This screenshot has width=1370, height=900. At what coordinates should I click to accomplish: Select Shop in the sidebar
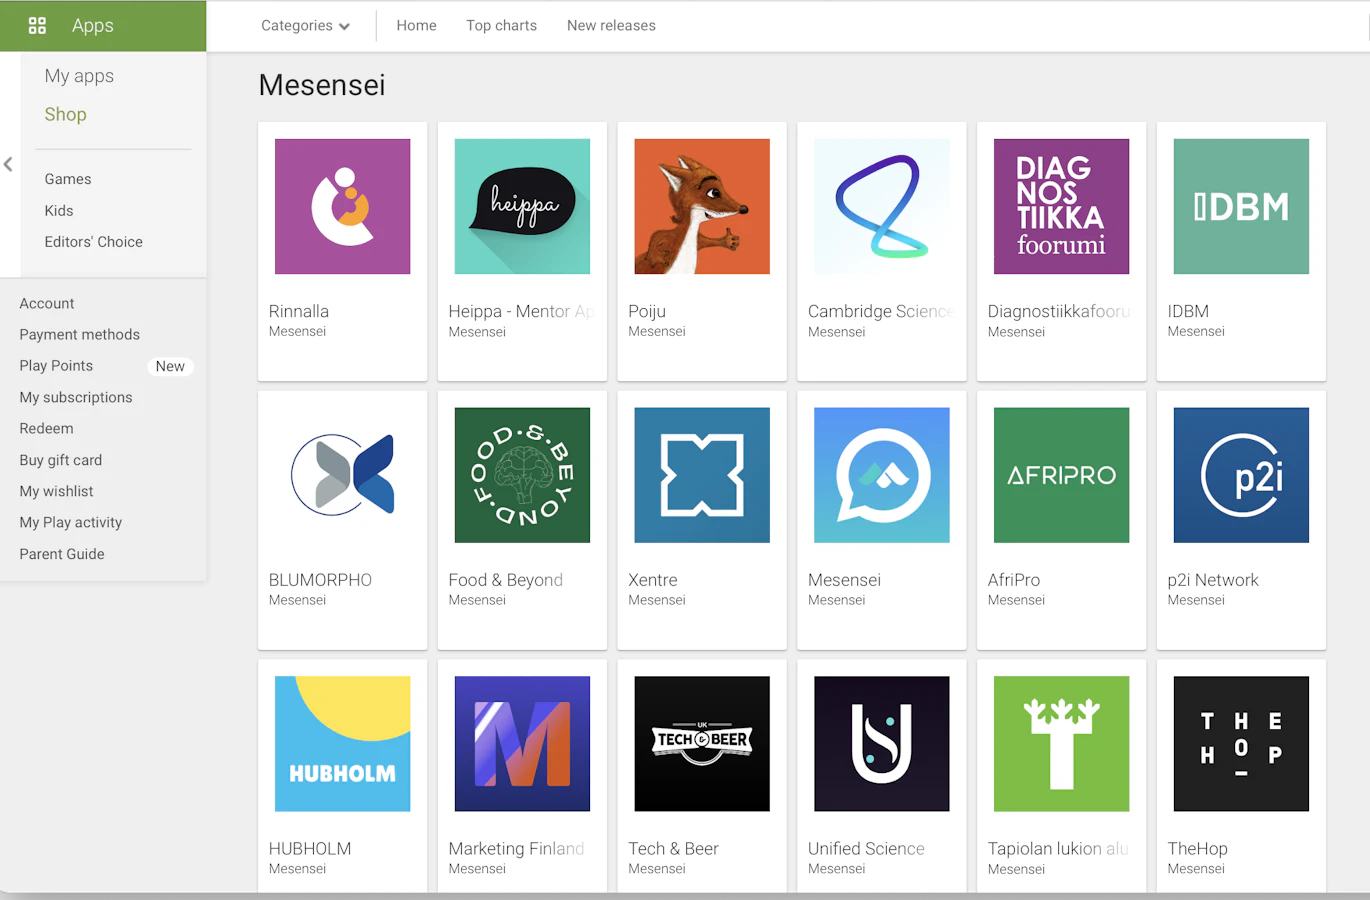coord(65,114)
